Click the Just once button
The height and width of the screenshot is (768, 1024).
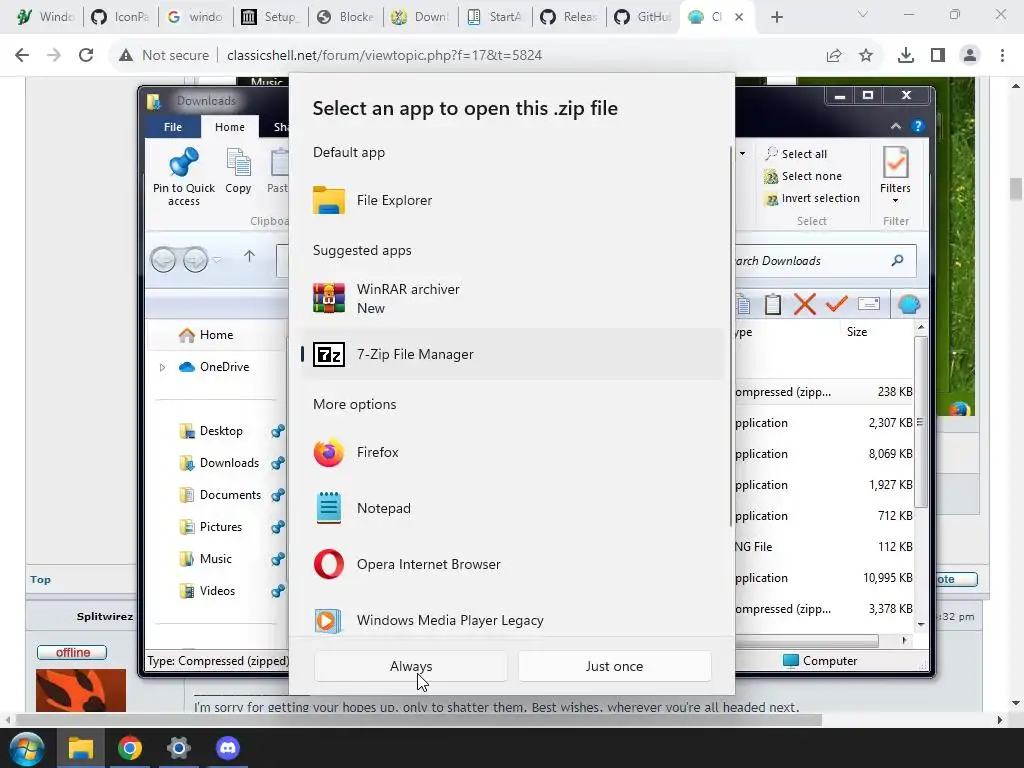coord(614,666)
